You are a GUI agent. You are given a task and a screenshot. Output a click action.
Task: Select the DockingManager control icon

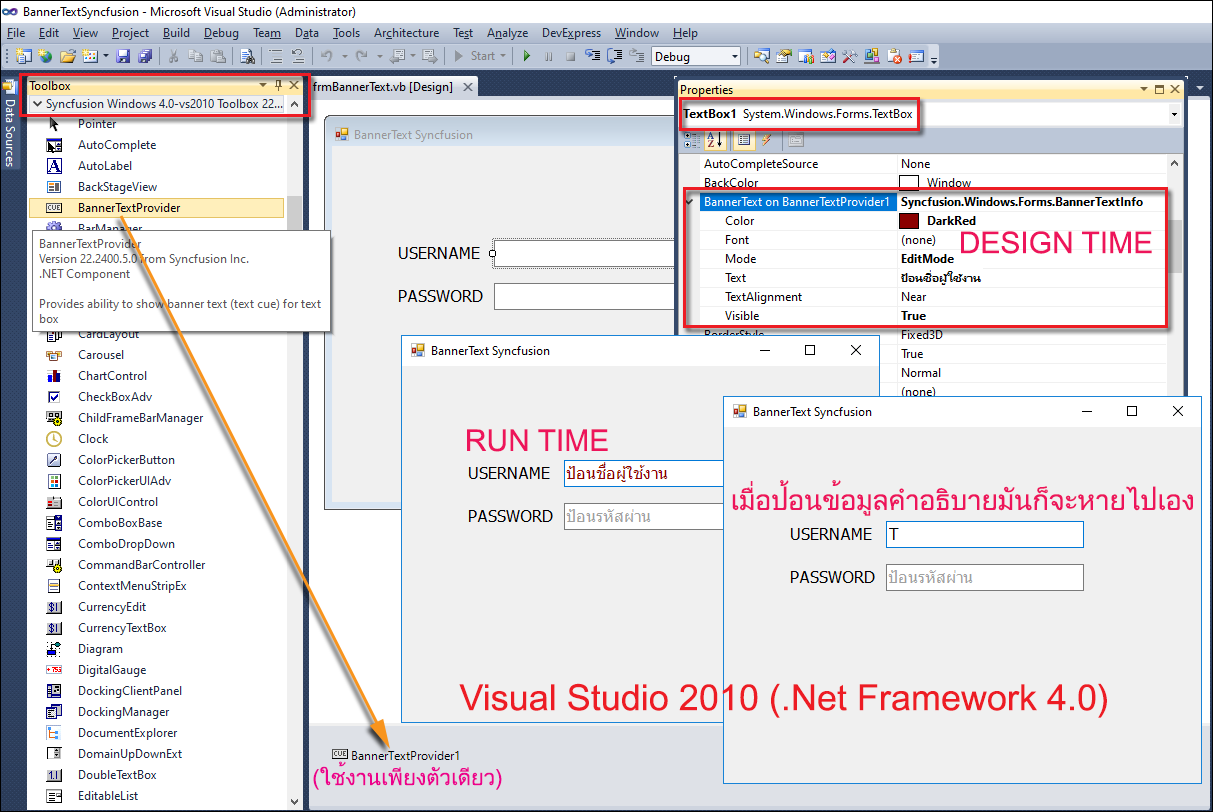[55, 712]
